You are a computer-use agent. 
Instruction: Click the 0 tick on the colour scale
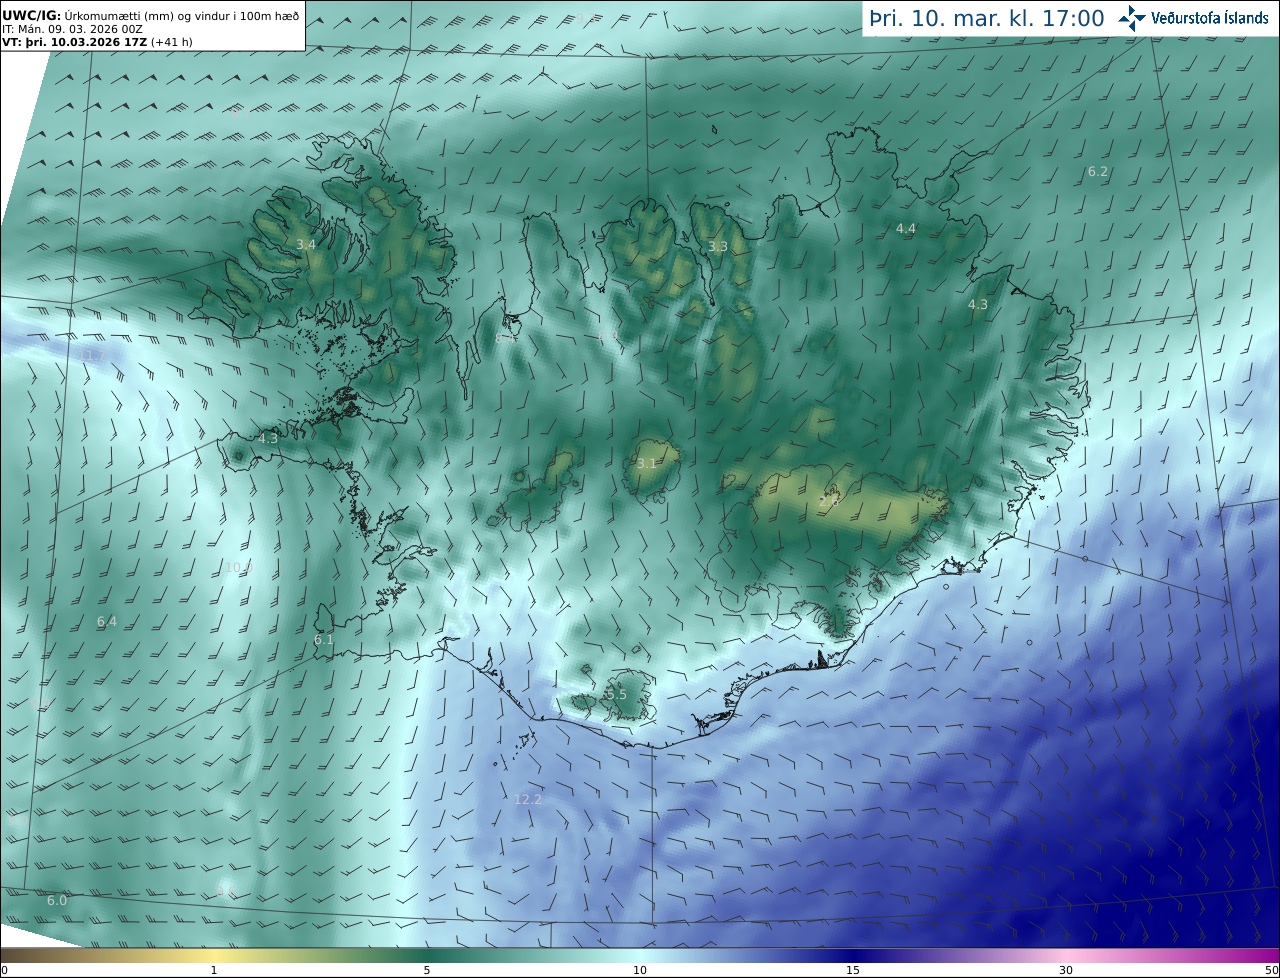[4, 970]
